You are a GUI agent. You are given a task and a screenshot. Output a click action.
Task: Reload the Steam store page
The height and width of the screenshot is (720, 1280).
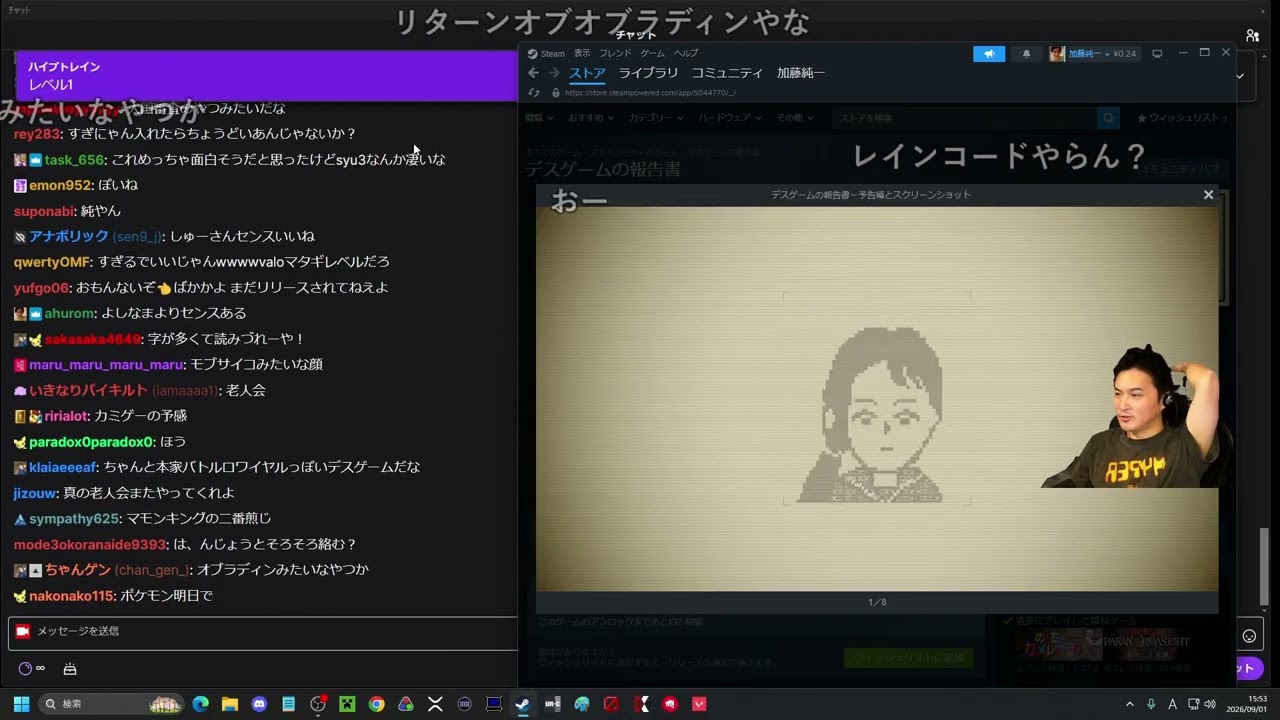pos(533,92)
